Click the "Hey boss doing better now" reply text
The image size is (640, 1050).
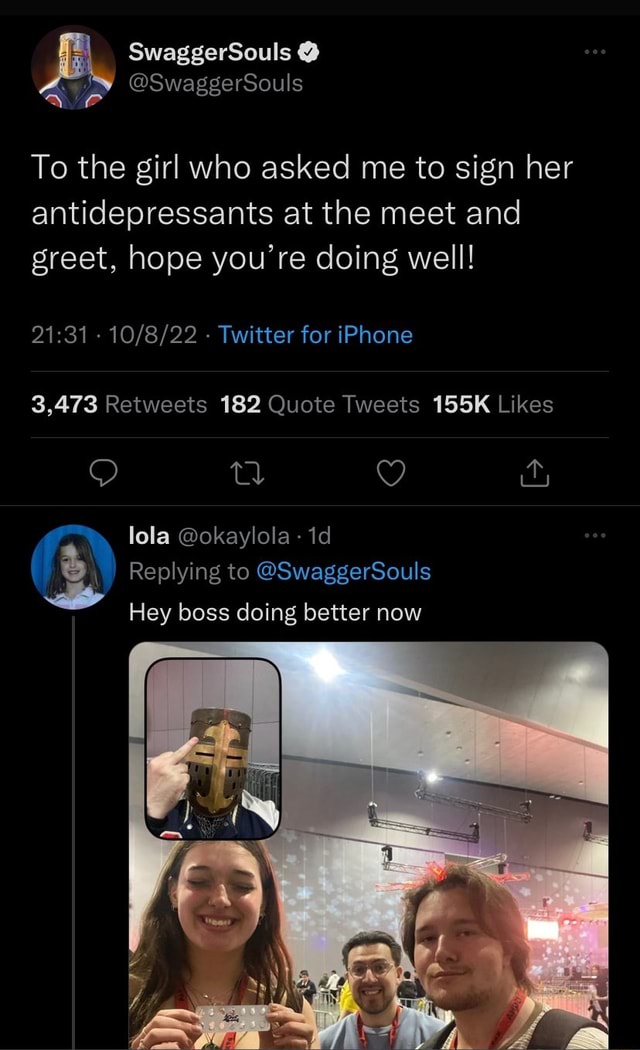pyautogui.click(x=275, y=612)
